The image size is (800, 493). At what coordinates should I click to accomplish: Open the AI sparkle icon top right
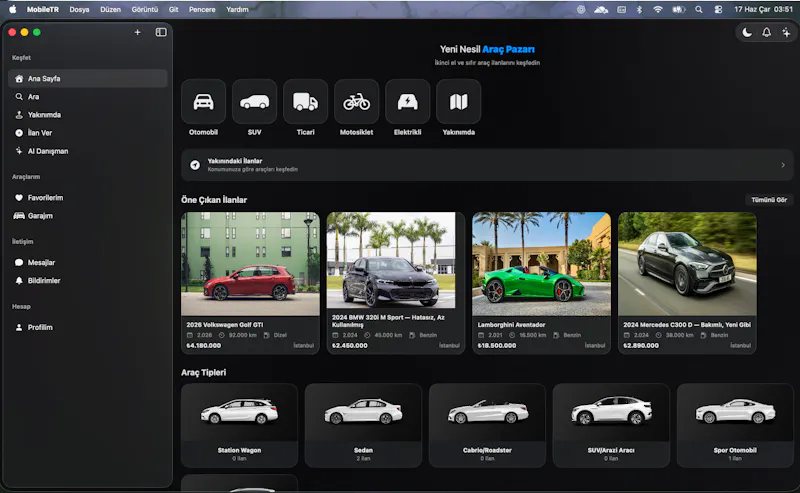pos(786,33)
